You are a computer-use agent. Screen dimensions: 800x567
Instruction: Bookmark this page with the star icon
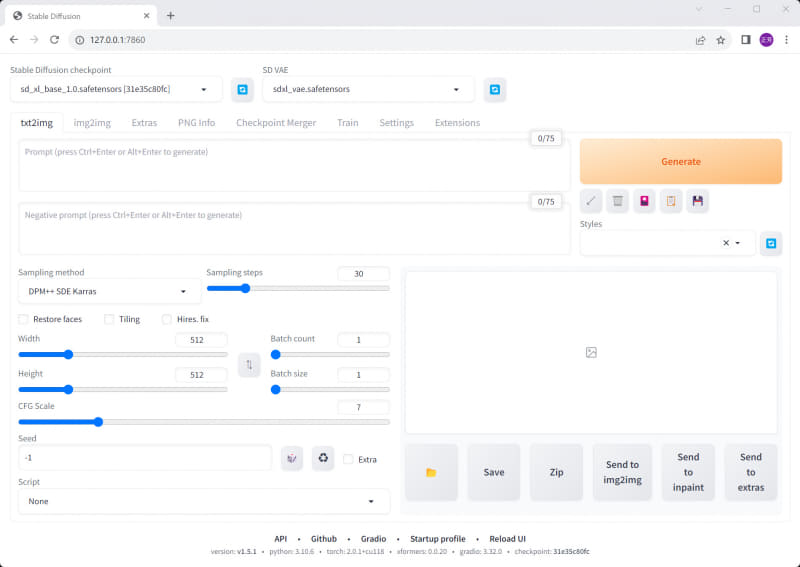pos(720,40)
